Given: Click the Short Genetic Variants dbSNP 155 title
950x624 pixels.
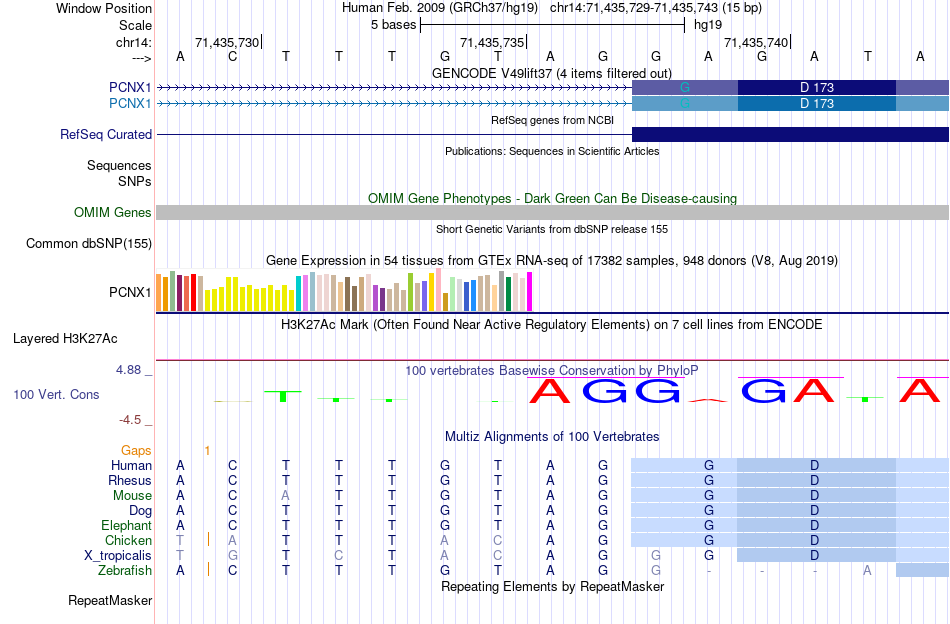Looking at the screenshot, I should pyautogui.click(x=552, y=229).
